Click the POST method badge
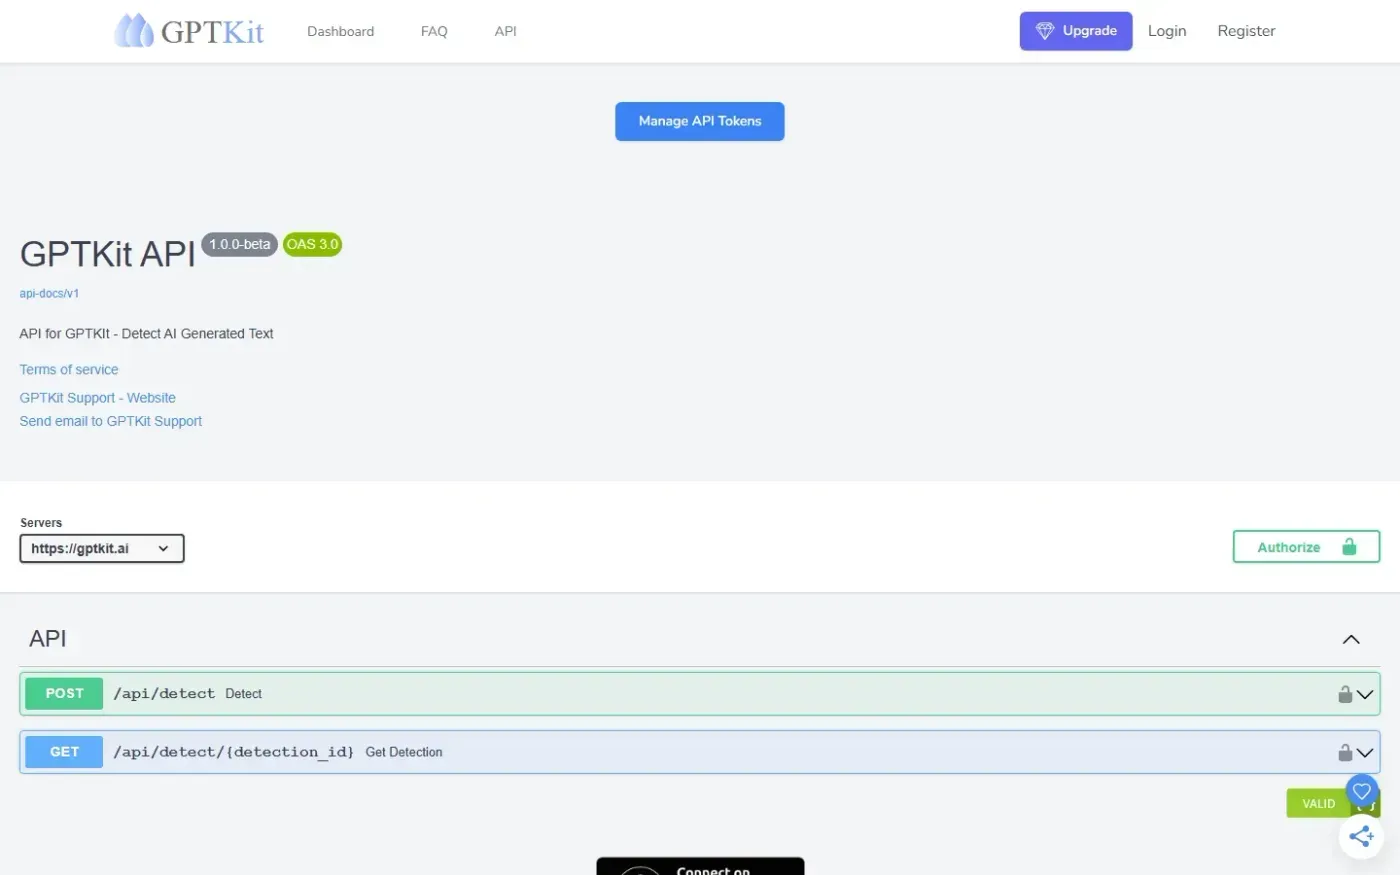 tap(64, 693)
